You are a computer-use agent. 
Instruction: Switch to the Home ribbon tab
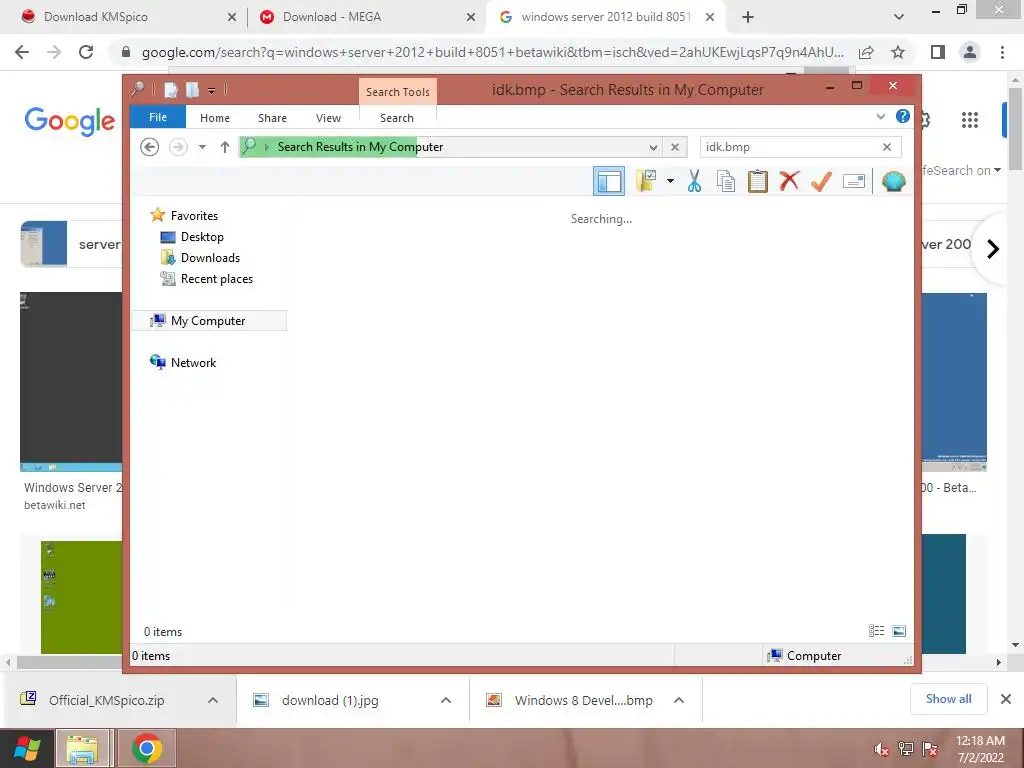215,118
